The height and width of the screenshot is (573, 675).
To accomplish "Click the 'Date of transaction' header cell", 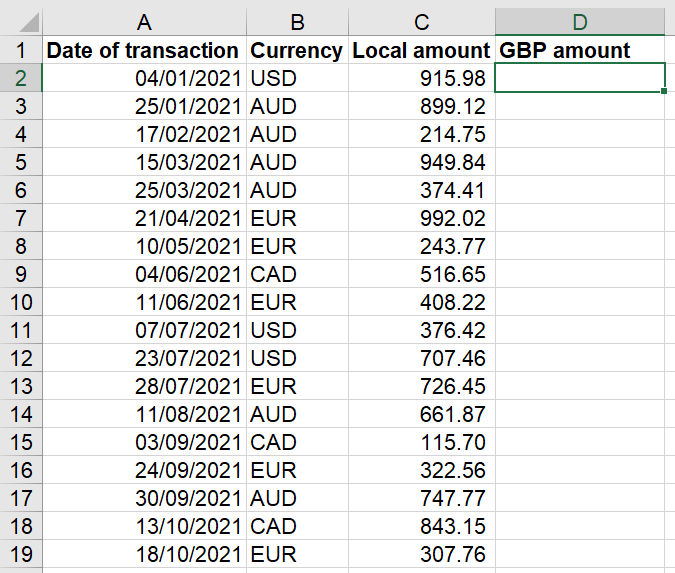I will (x=144, y=51).
